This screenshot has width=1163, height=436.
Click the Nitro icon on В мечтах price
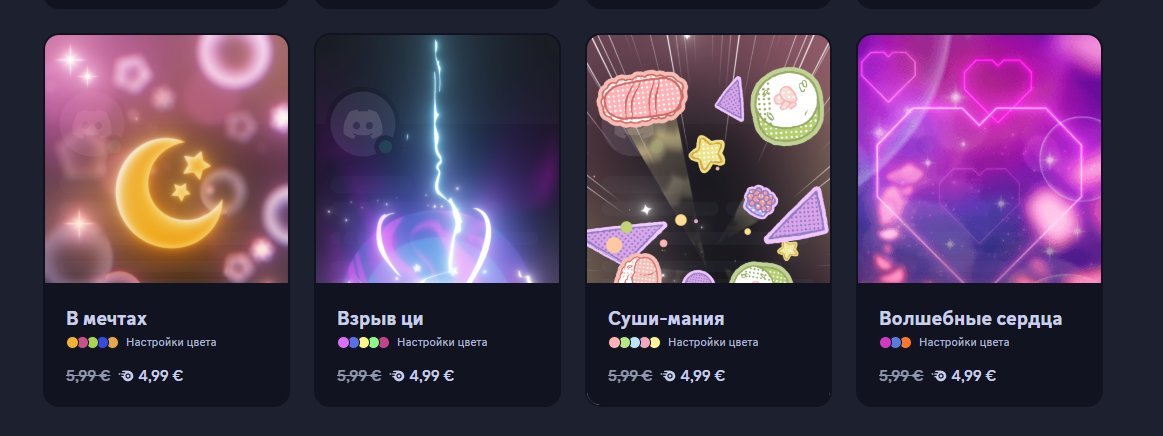tap(126, 376)
